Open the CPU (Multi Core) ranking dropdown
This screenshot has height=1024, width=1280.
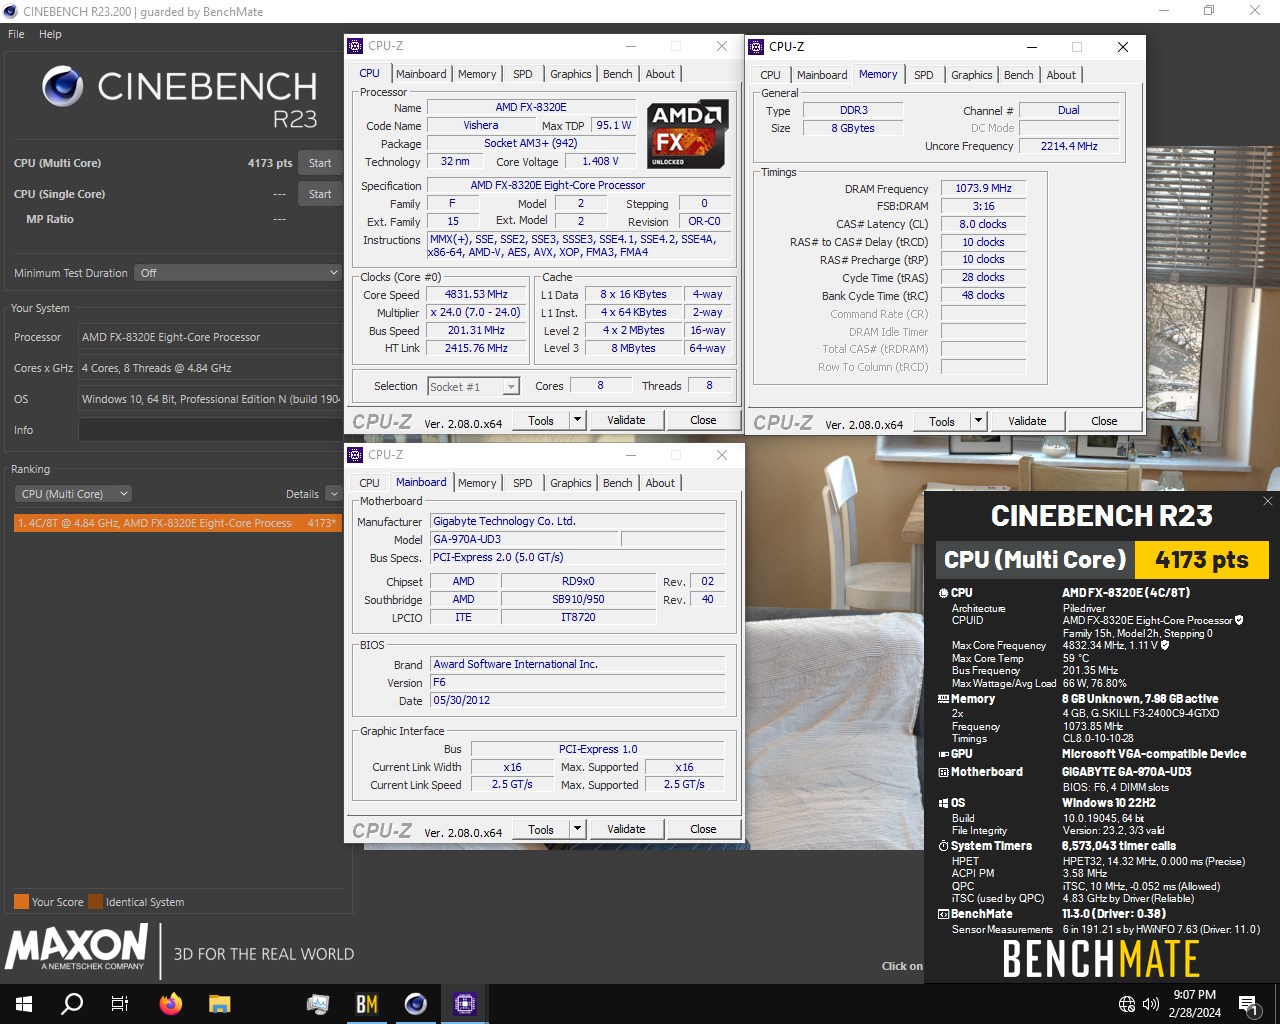click(73, 494)
